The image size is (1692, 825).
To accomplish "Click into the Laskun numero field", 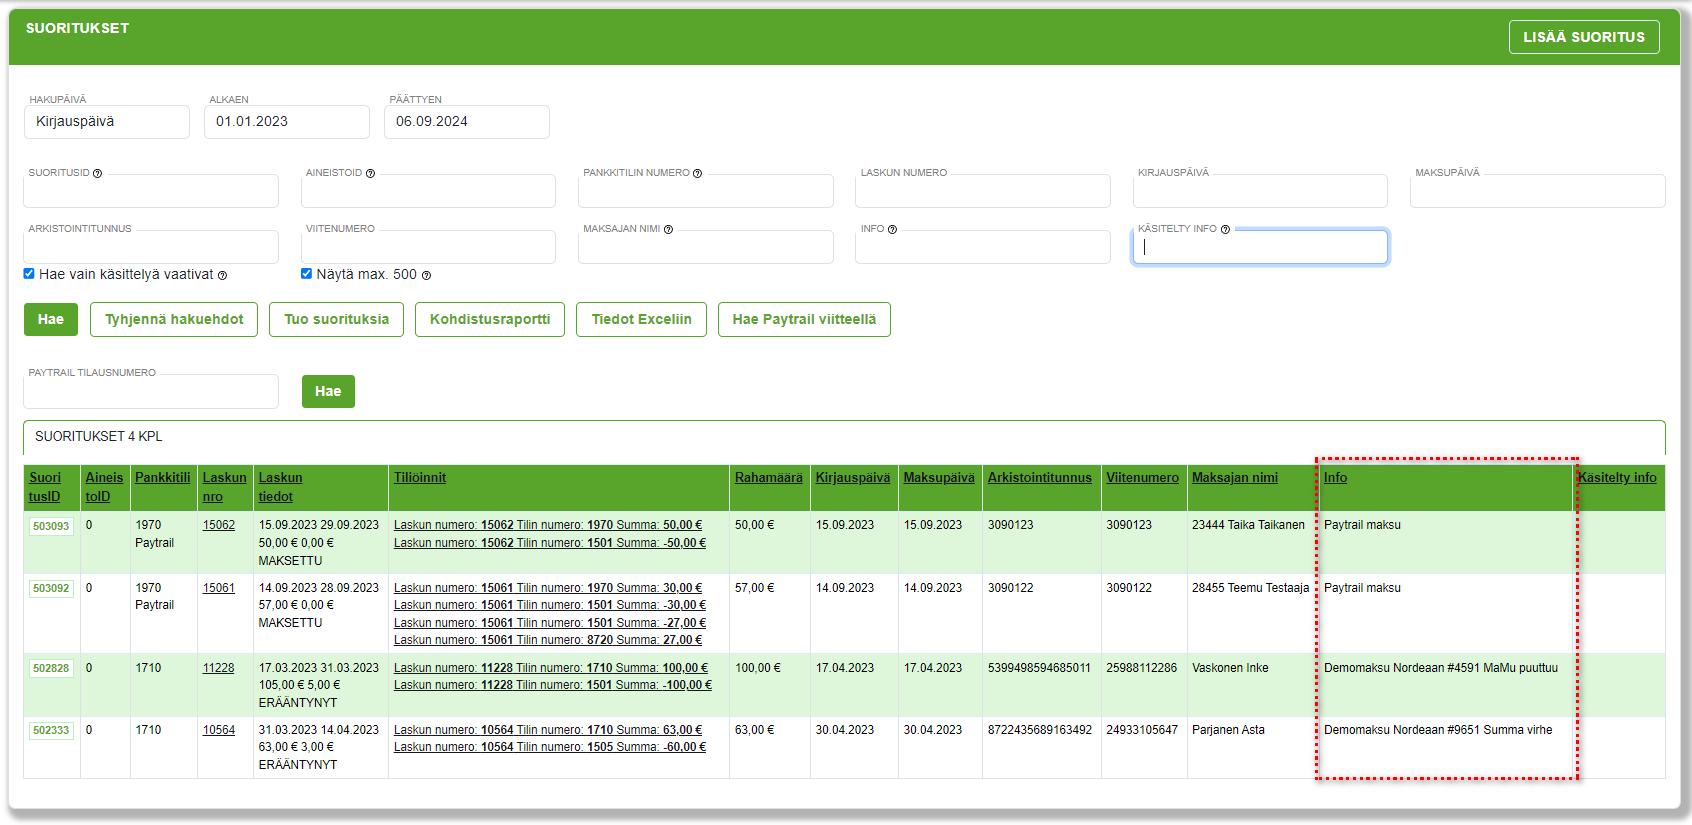I will point(983,191).
